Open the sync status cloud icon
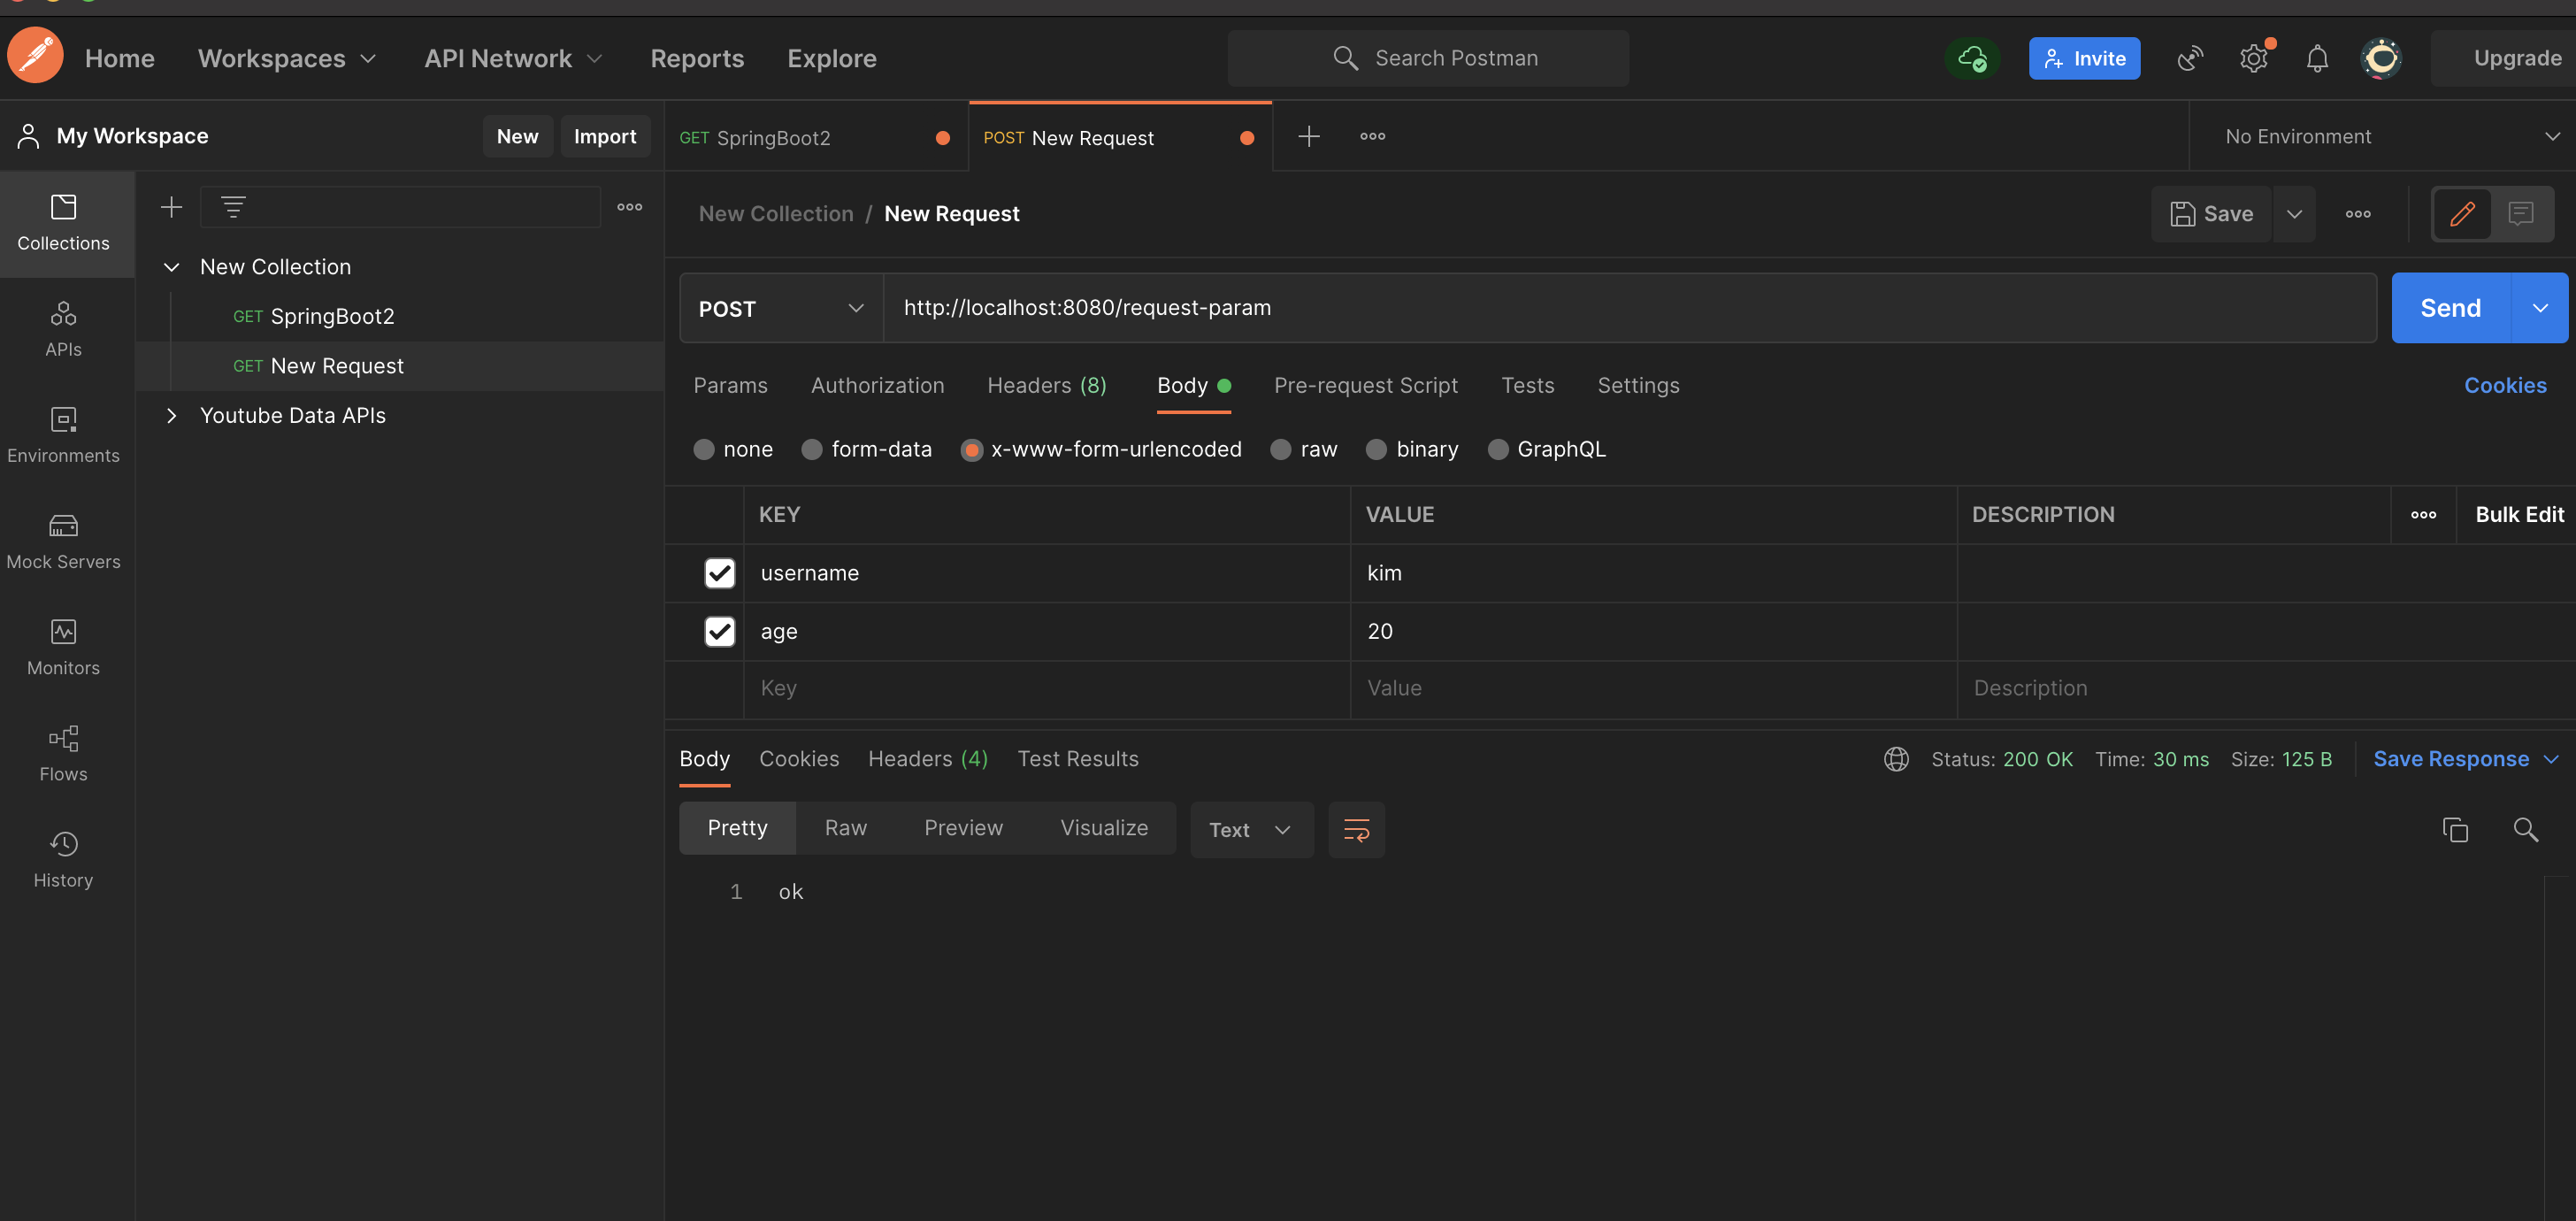 pyautogui.click(x=1972, y=58)
